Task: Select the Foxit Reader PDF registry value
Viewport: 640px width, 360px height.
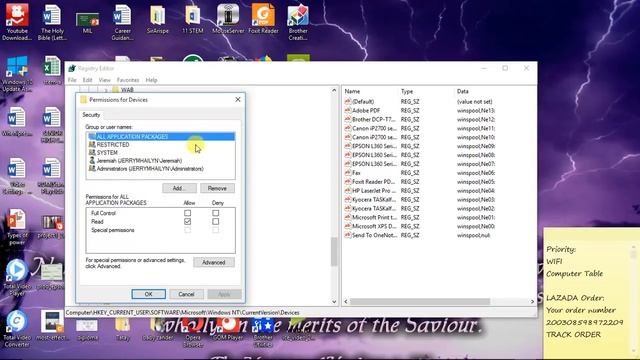Action: tap(370, 182)
